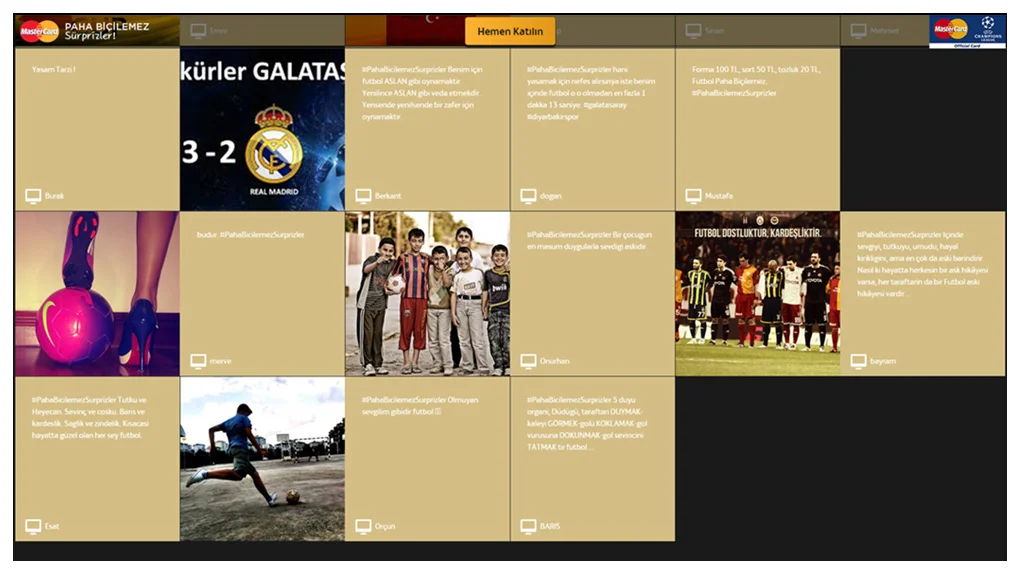Click Esat's post about 'Tutku ve Heyecan'
This screenshot has width=1020, height=574.
(90, 418)
